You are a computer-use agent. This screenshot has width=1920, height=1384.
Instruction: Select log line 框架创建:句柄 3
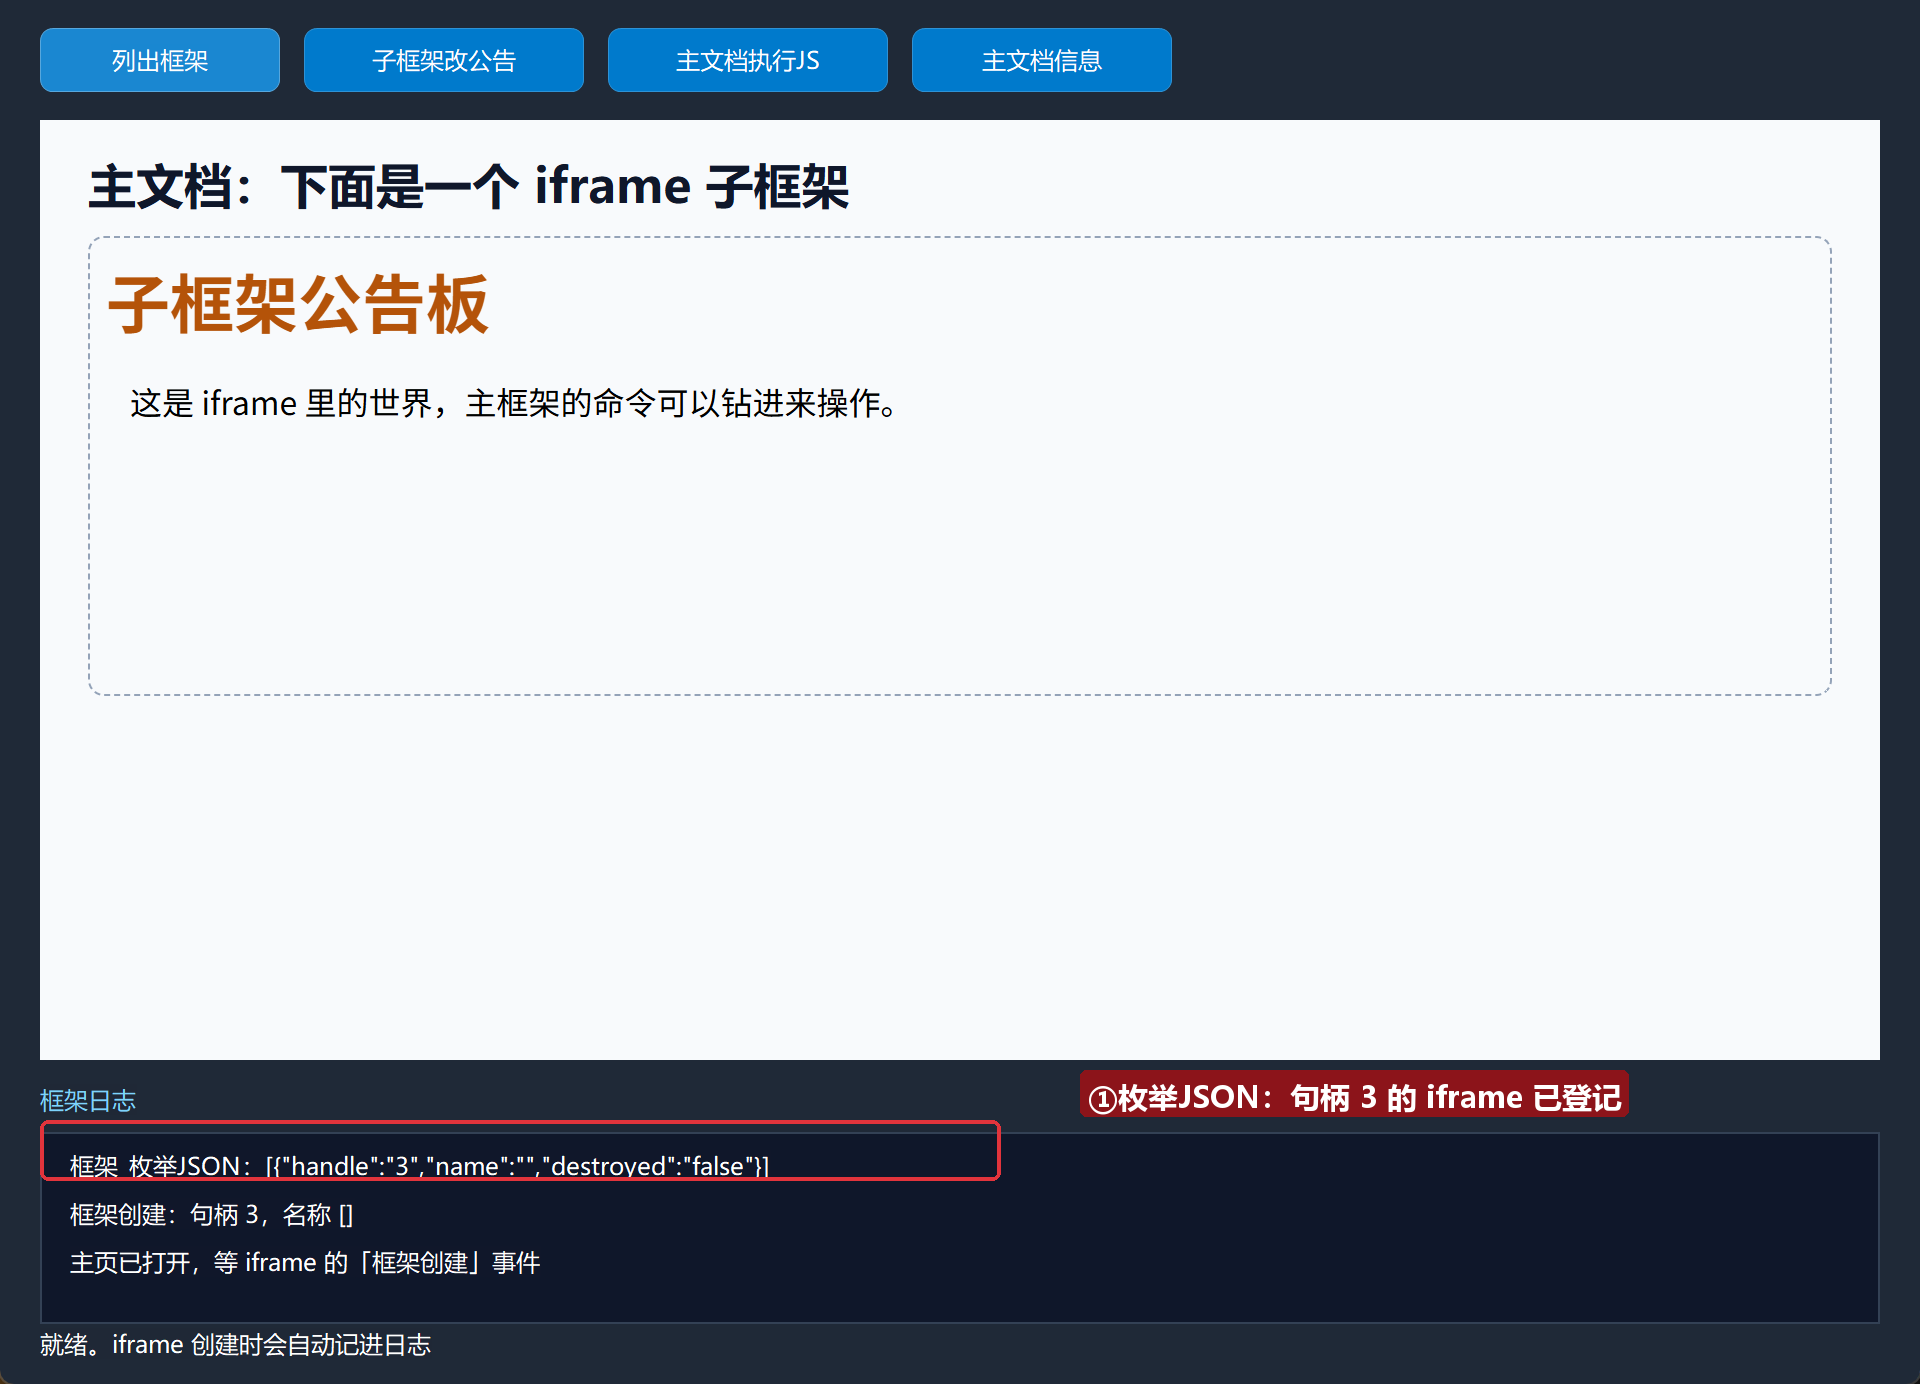211,1214
